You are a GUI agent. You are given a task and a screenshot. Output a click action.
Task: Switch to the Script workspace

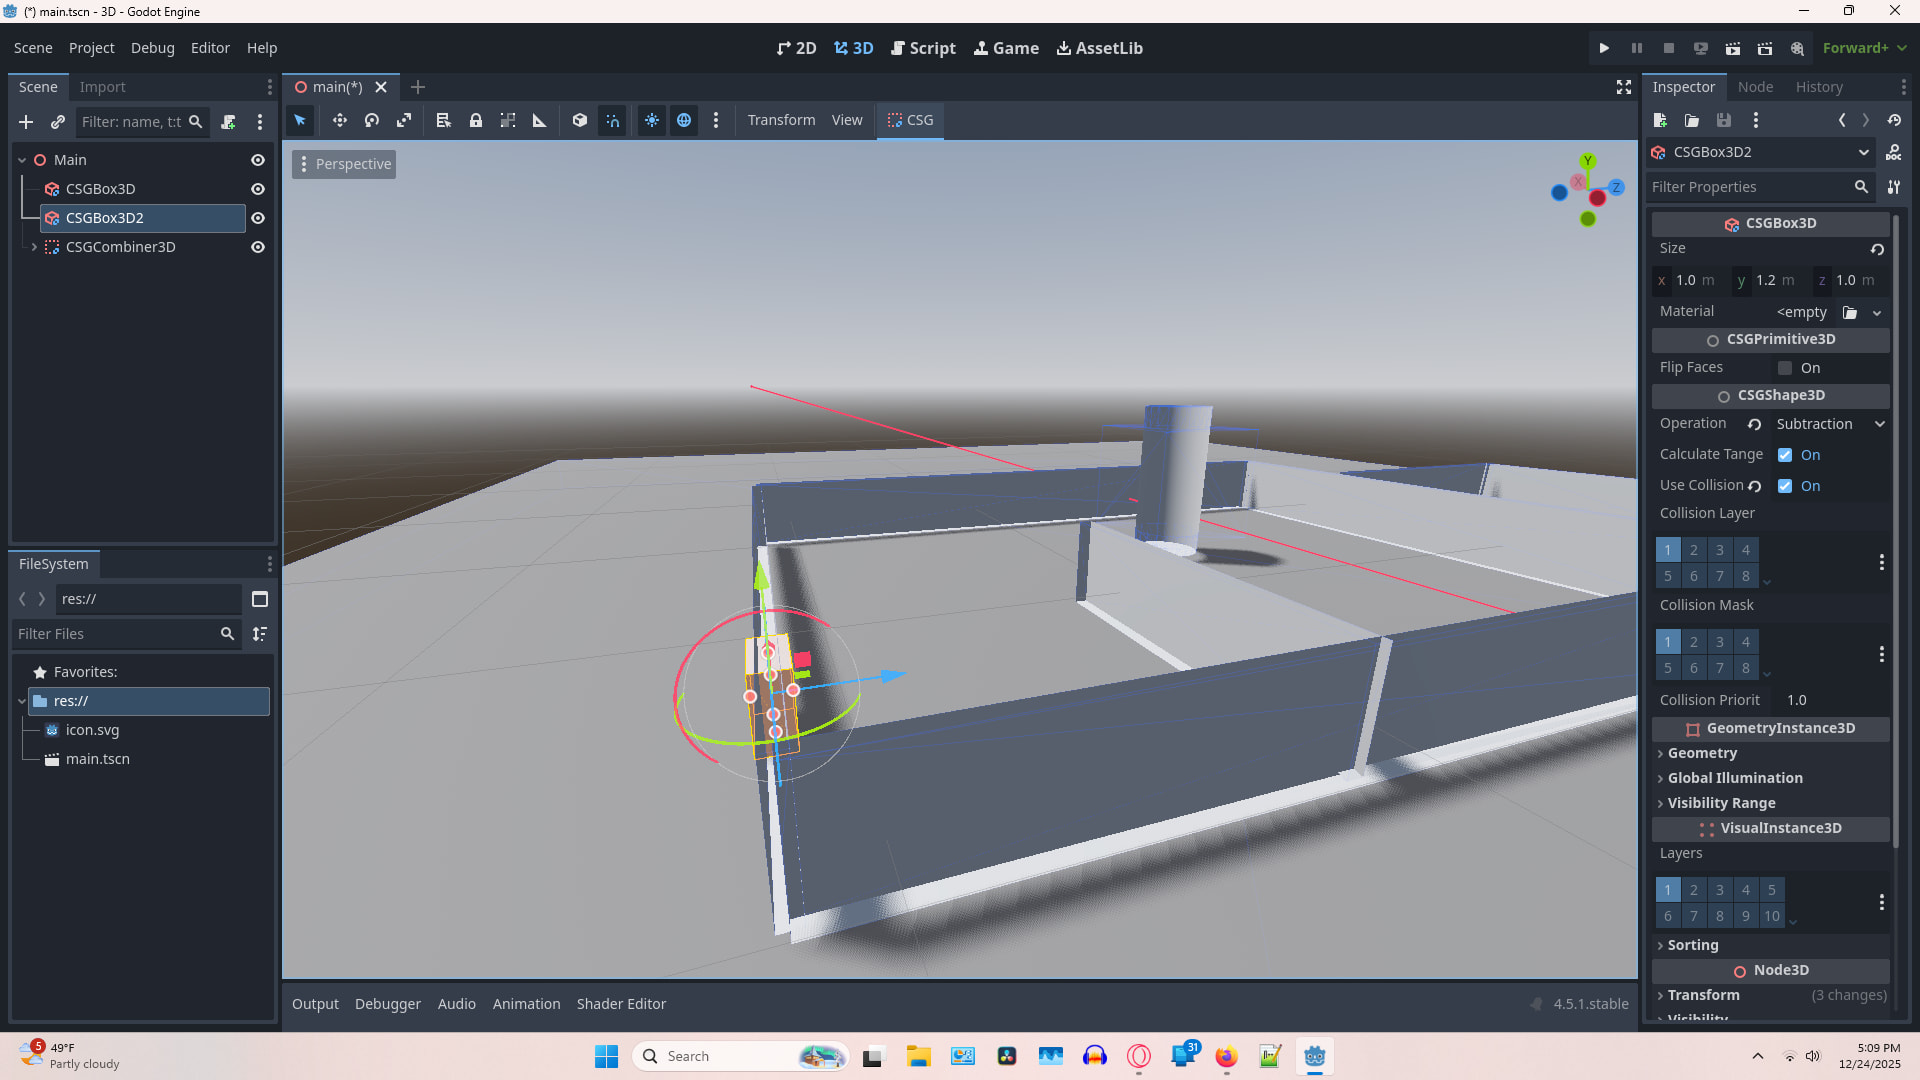923,48
